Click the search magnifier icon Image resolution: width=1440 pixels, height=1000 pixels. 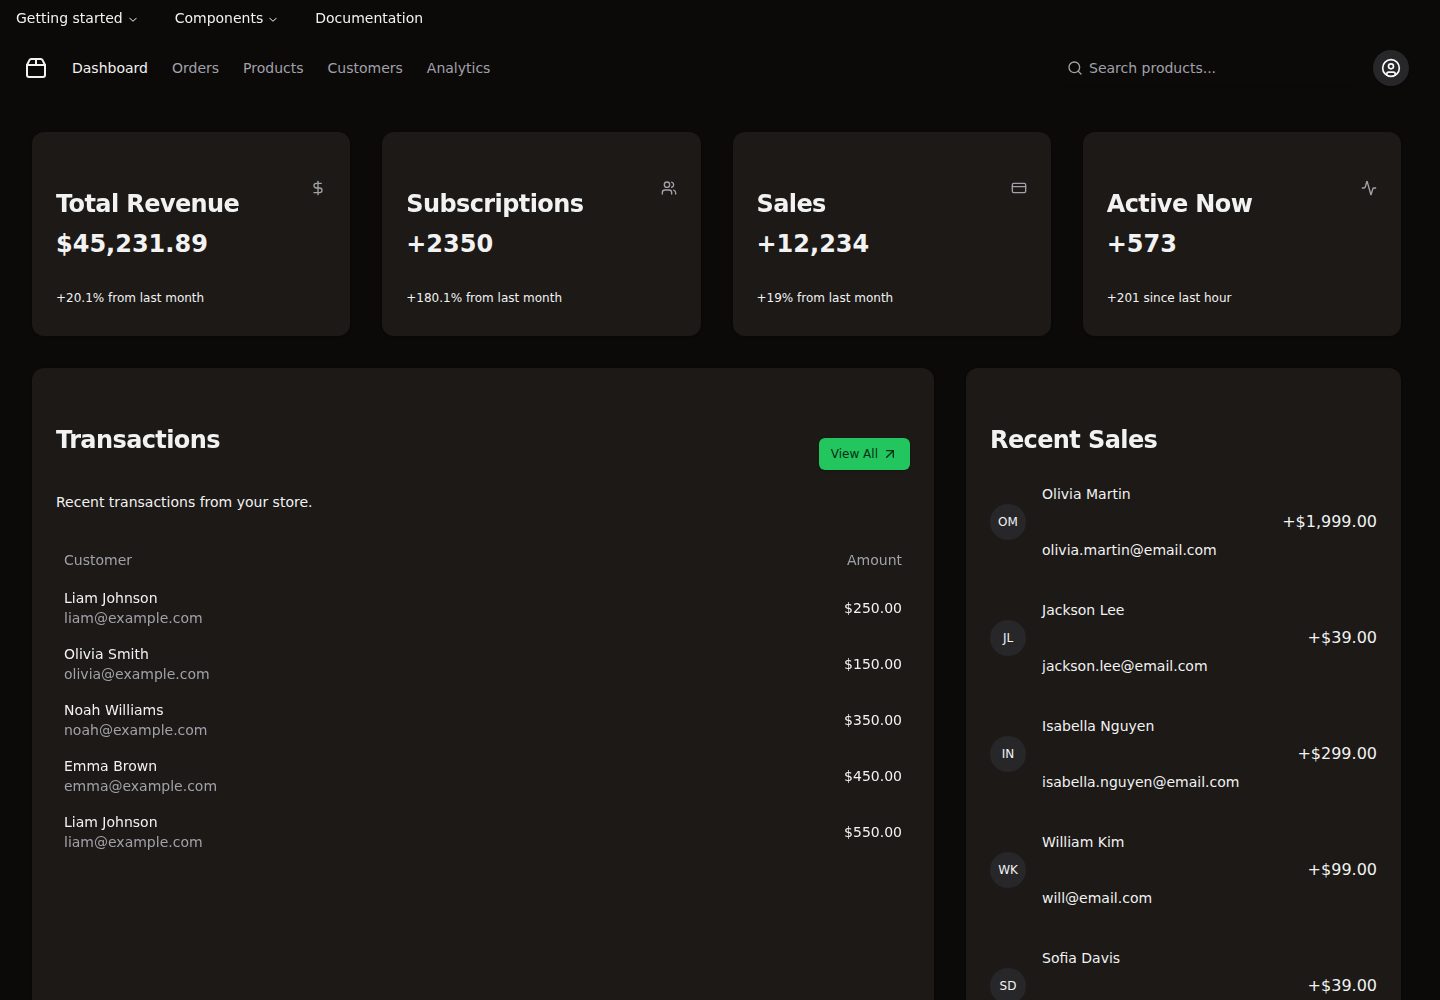tap(1074, 68)
